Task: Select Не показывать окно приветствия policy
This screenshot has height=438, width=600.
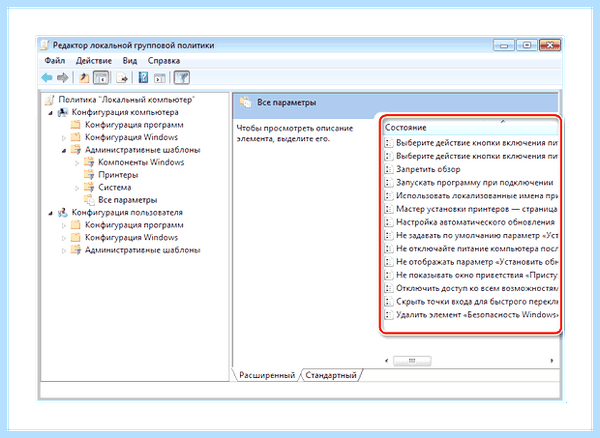Action: click(x=476, y=275)
